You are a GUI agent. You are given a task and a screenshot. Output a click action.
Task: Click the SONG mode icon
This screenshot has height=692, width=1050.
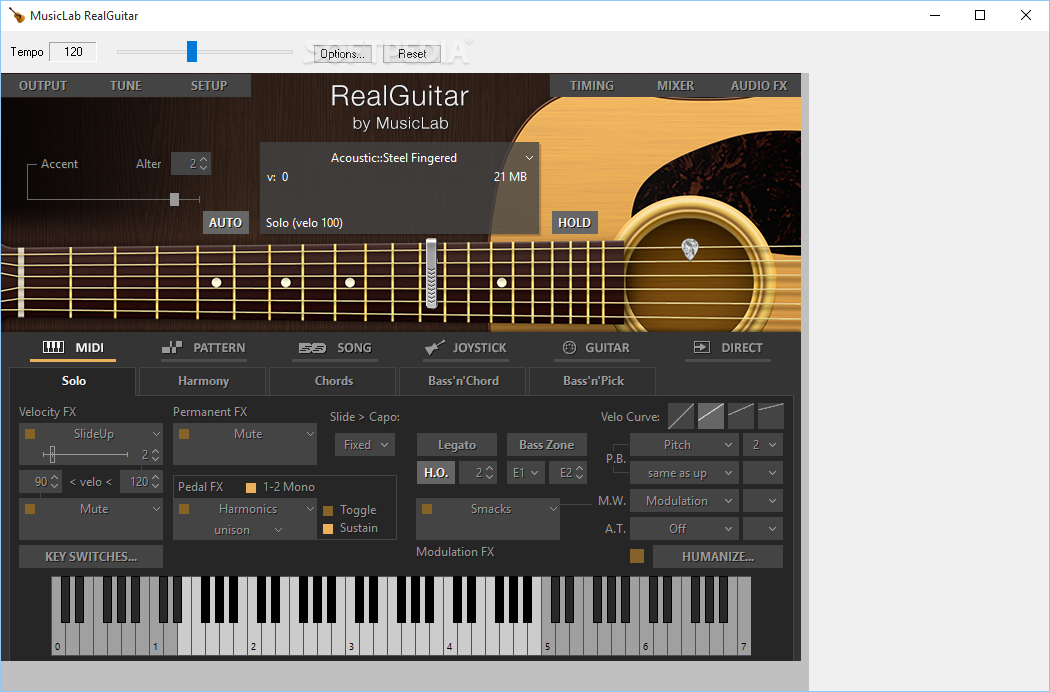click(312, 348)
